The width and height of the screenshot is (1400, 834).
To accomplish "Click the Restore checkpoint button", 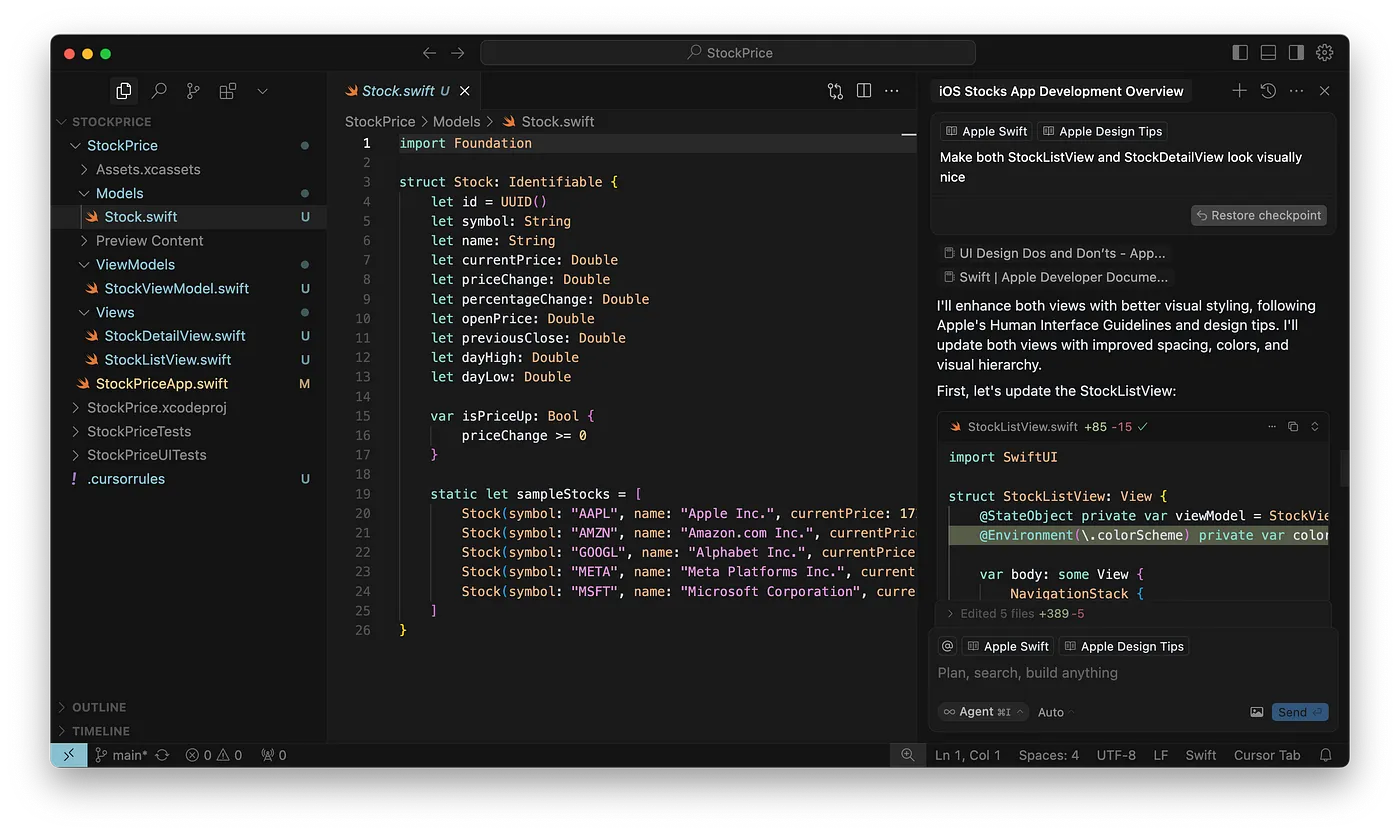I will tap(1259, 215).
